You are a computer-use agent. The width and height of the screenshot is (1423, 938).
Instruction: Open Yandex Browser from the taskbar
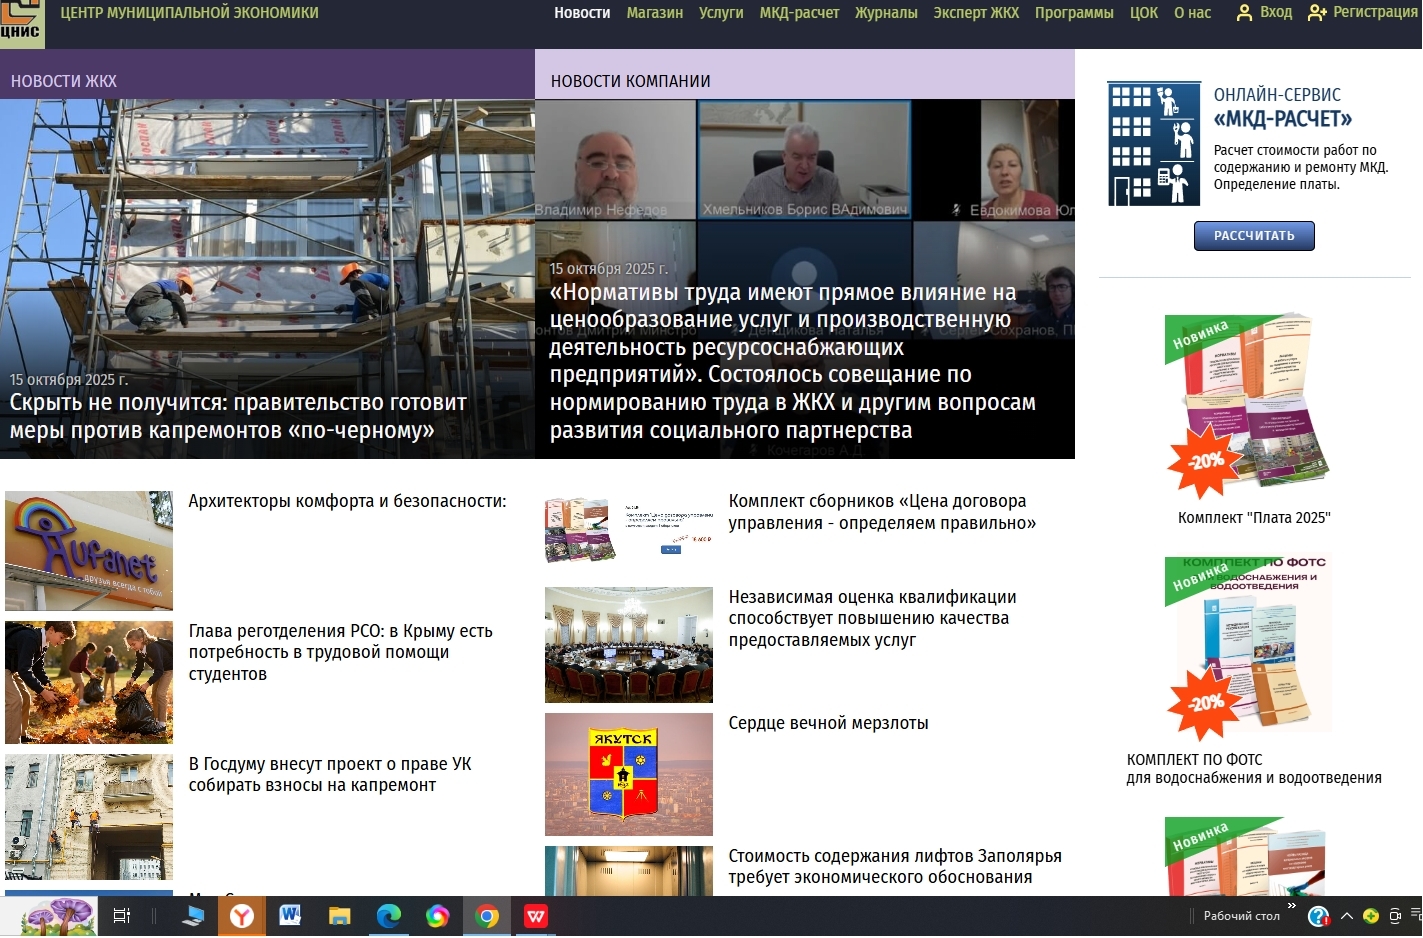click(241, 916)
